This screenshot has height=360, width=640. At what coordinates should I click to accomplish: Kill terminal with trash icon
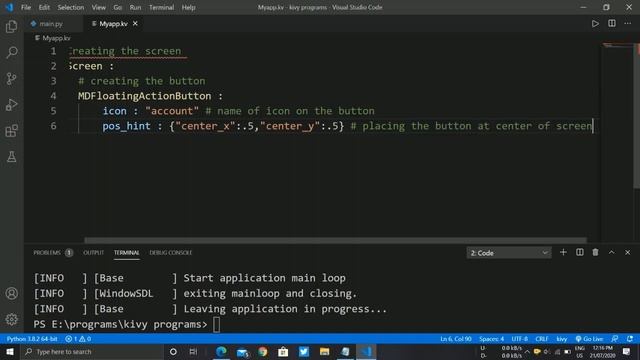595,252
